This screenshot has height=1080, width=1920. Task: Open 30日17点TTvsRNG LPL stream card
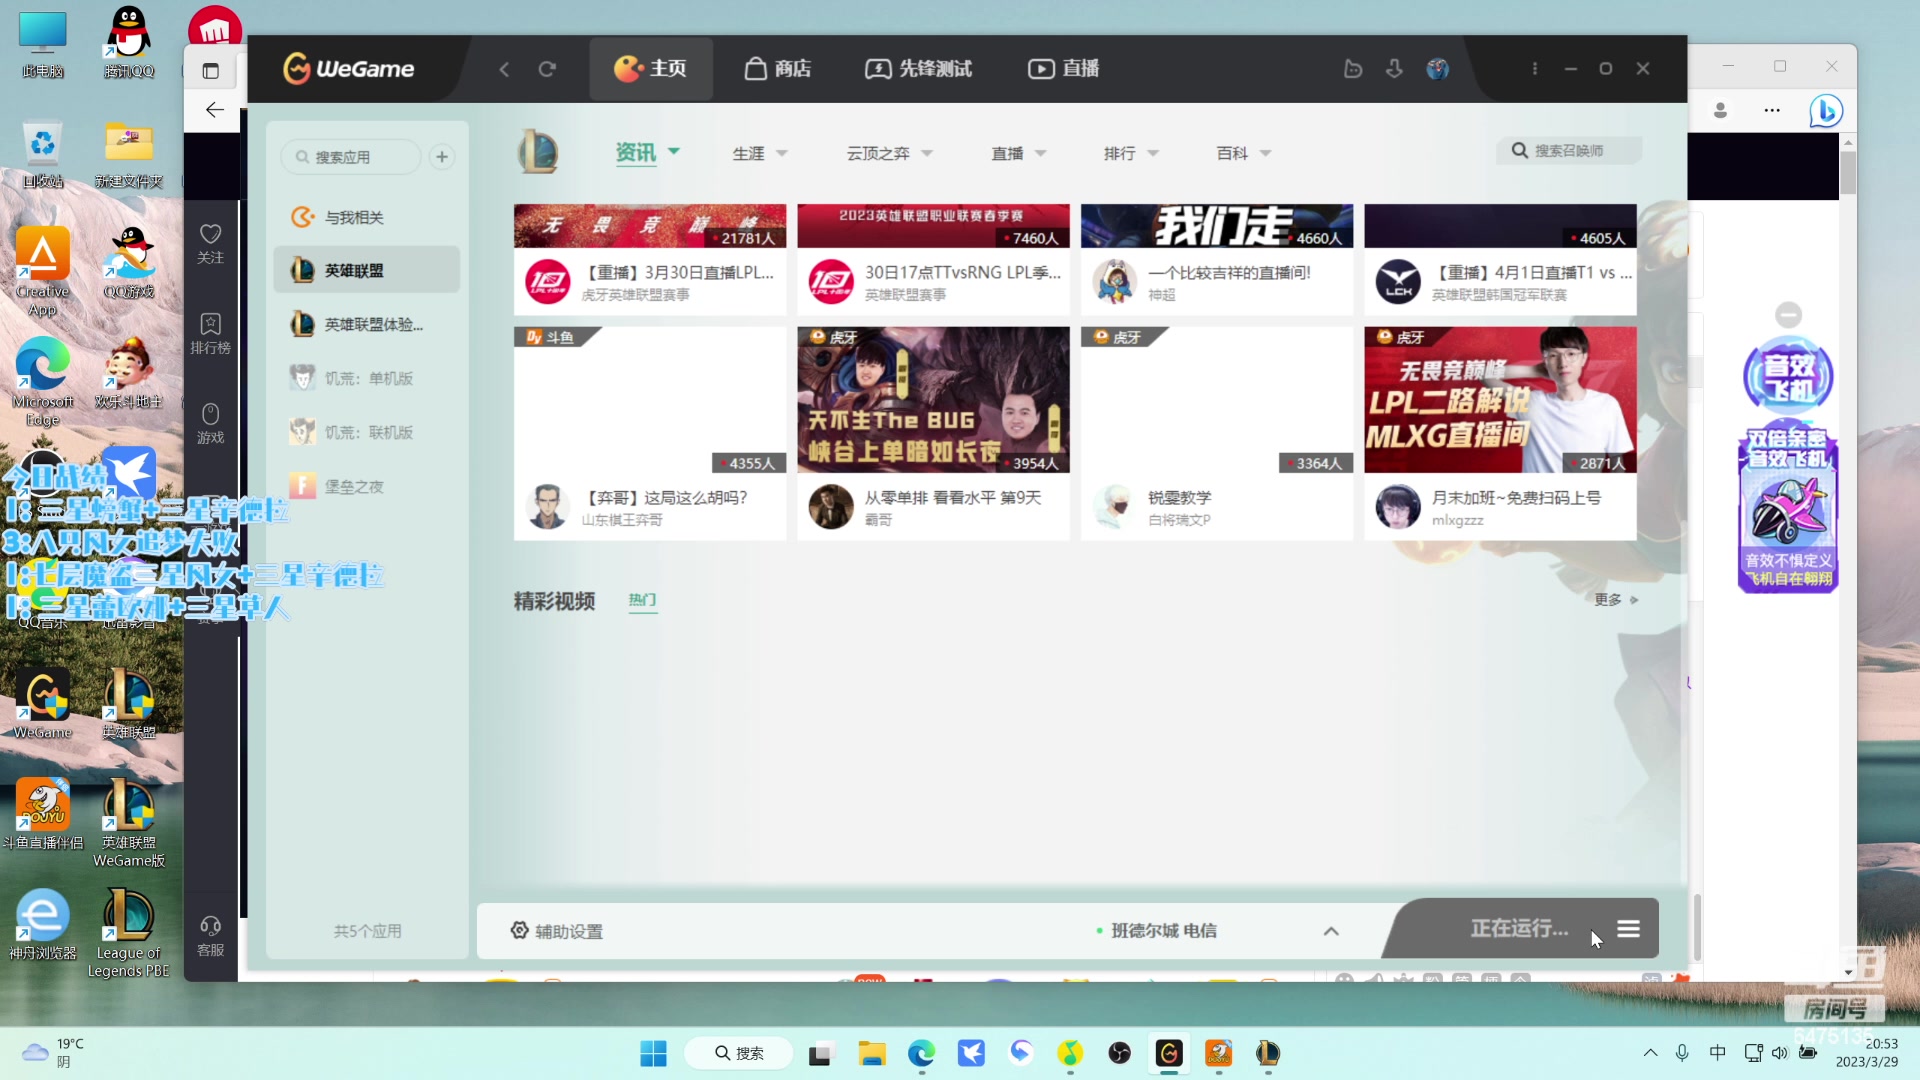(933, 260)
